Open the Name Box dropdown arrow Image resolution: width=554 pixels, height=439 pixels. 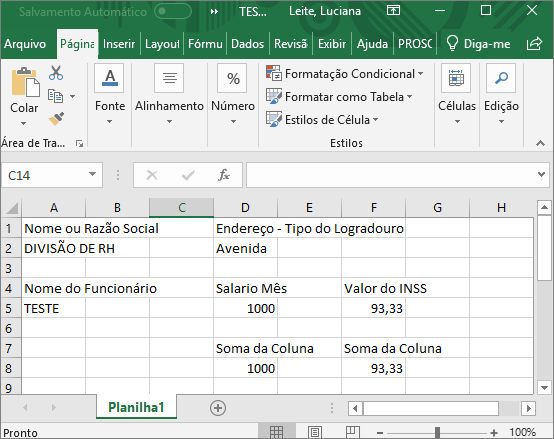(x=92, y=174)
